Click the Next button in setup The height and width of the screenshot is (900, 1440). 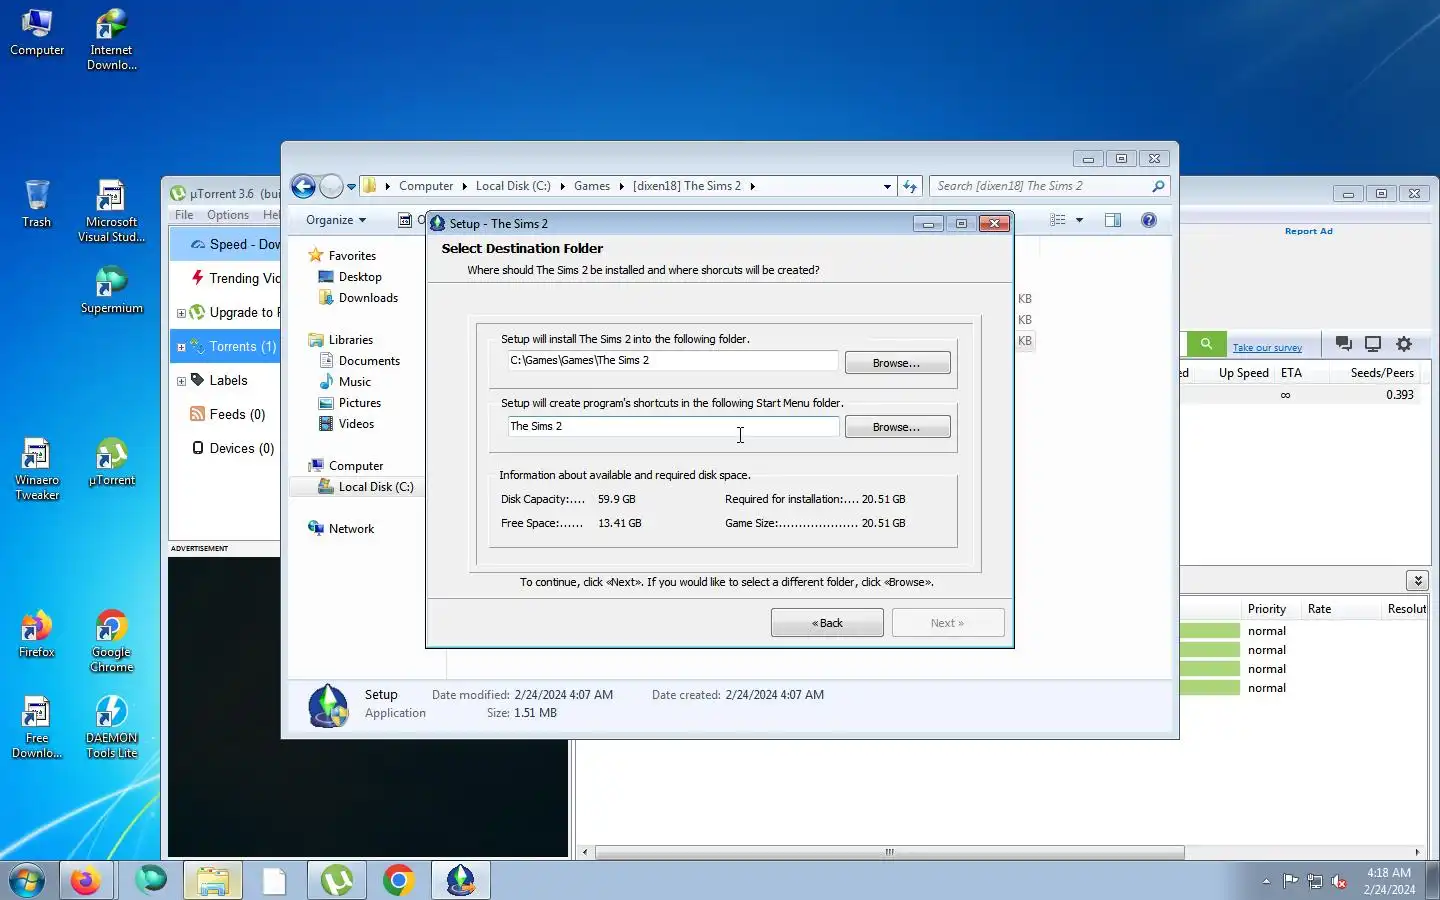pyautogui.click(x=948, y=622)
